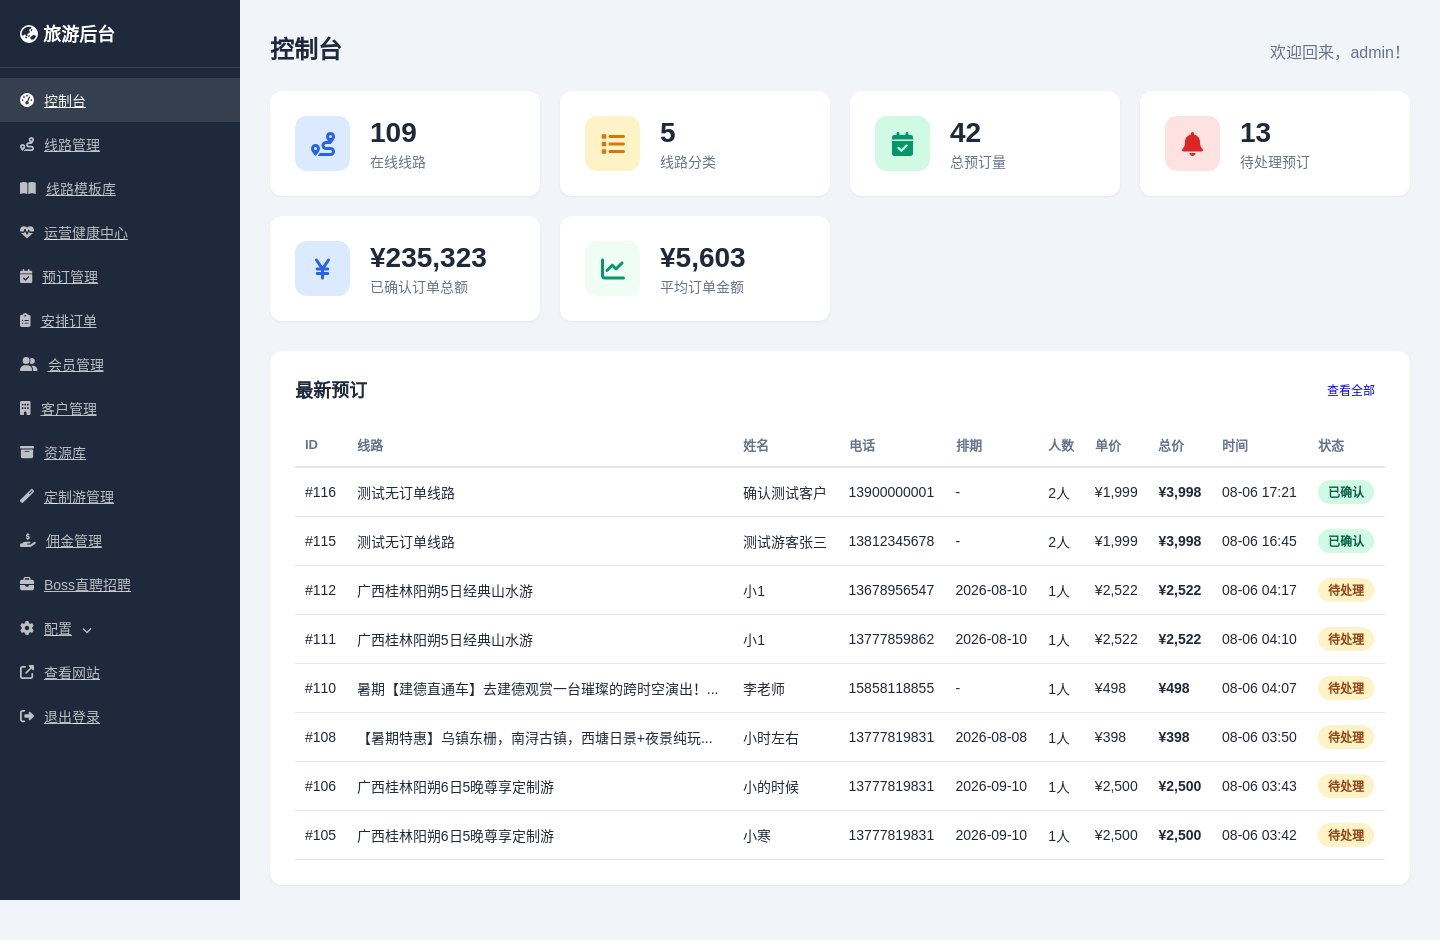Click the yellow list icon on 线路分类 card
1440x940 pixels.
pyautogui.click(x=612, y=144)
